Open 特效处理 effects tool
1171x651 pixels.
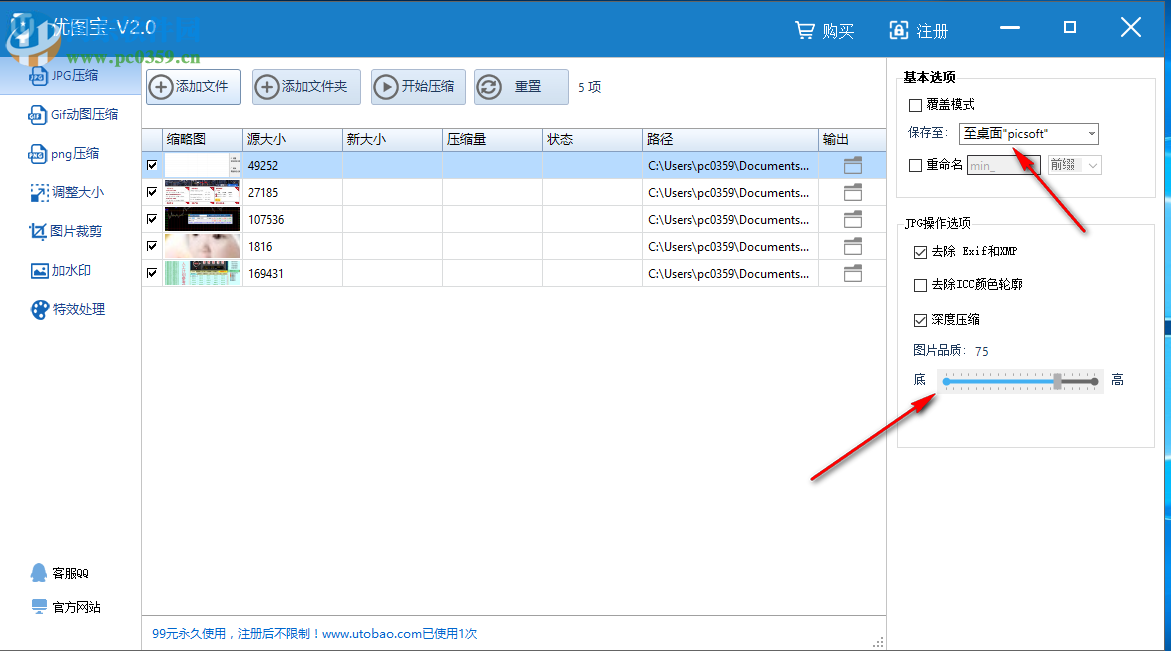click(x=67, y=309)
